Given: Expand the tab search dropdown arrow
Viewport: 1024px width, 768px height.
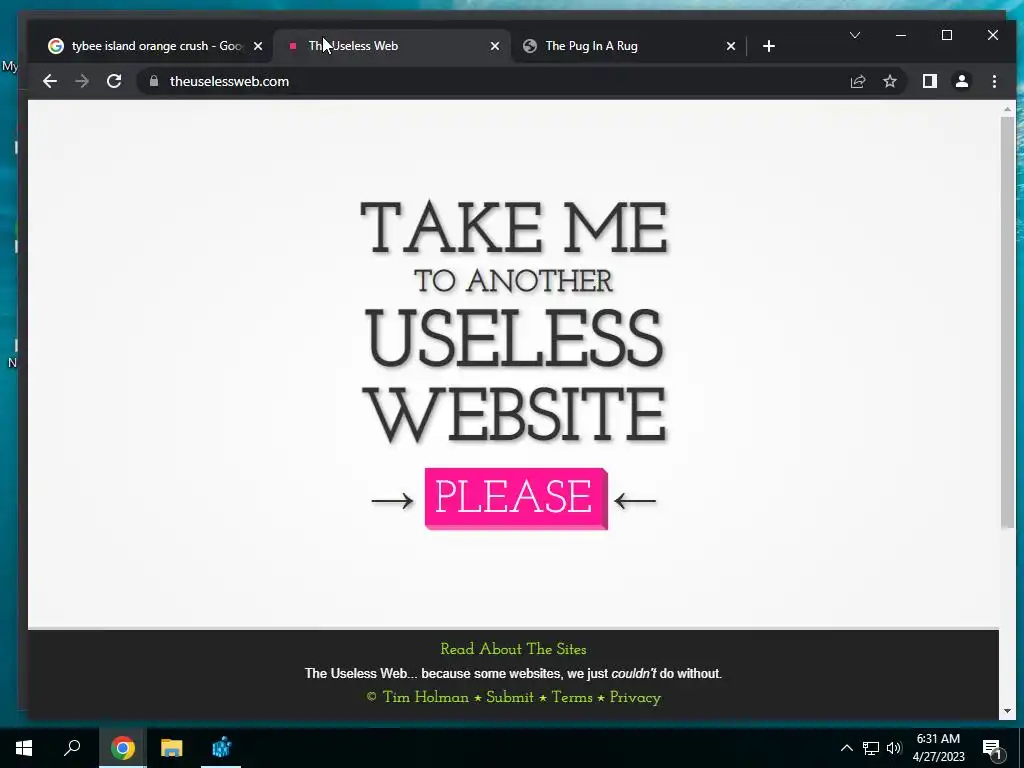Looking at the screenshot, I should [x=855, y=35].
